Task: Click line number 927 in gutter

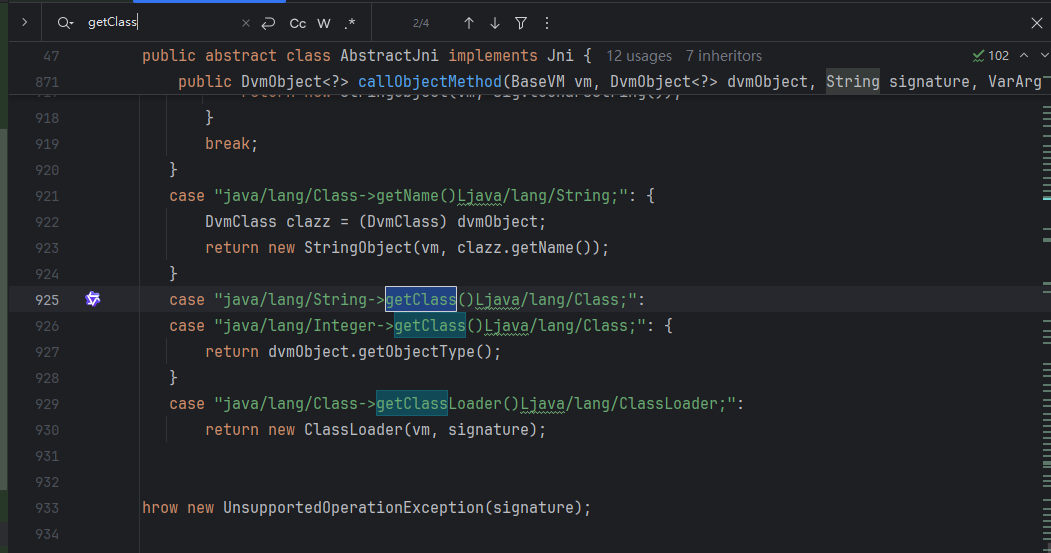Action: pyautogui.click(x=46, y=351)
